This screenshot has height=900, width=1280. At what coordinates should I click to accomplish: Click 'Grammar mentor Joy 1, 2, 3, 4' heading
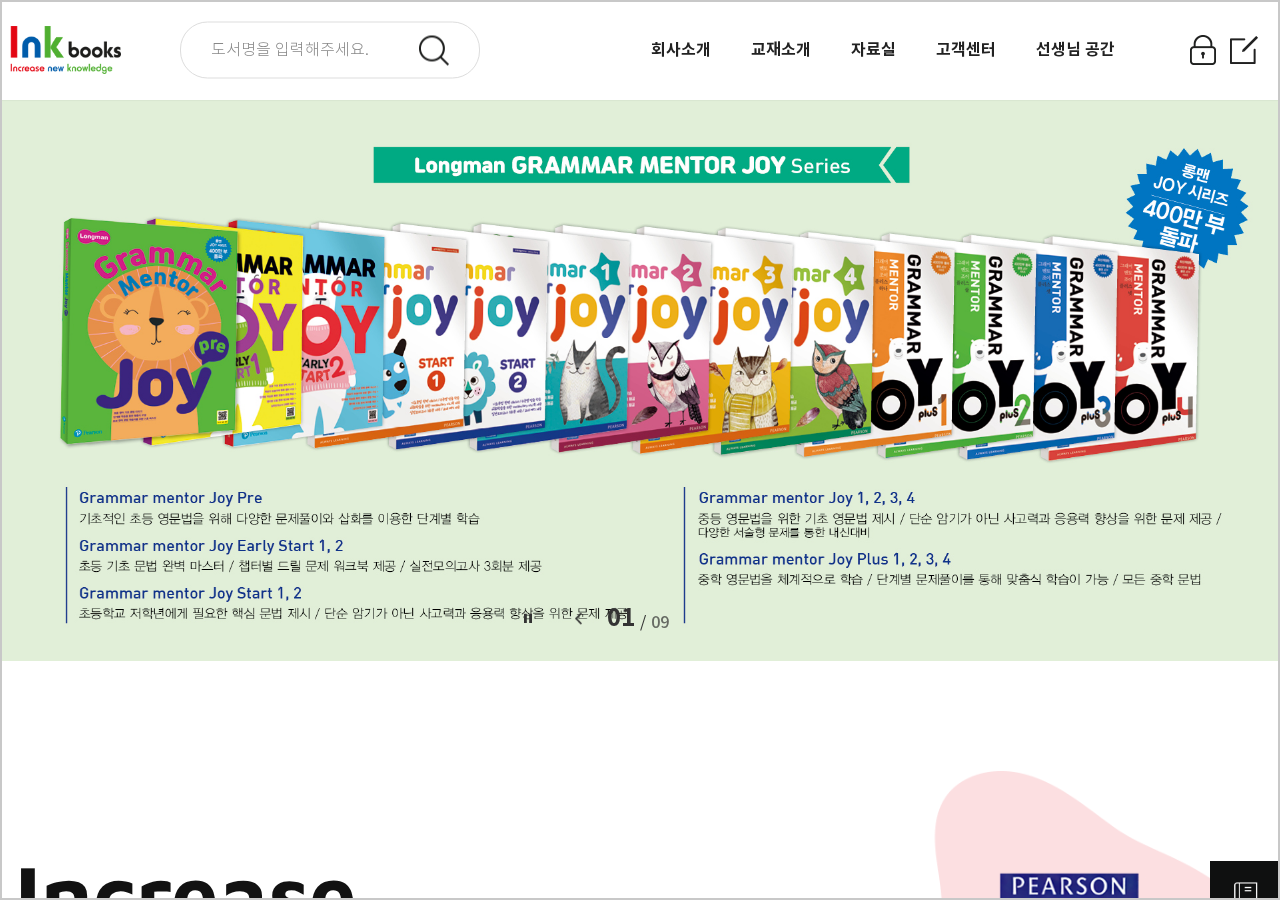[x=807, y=498]
